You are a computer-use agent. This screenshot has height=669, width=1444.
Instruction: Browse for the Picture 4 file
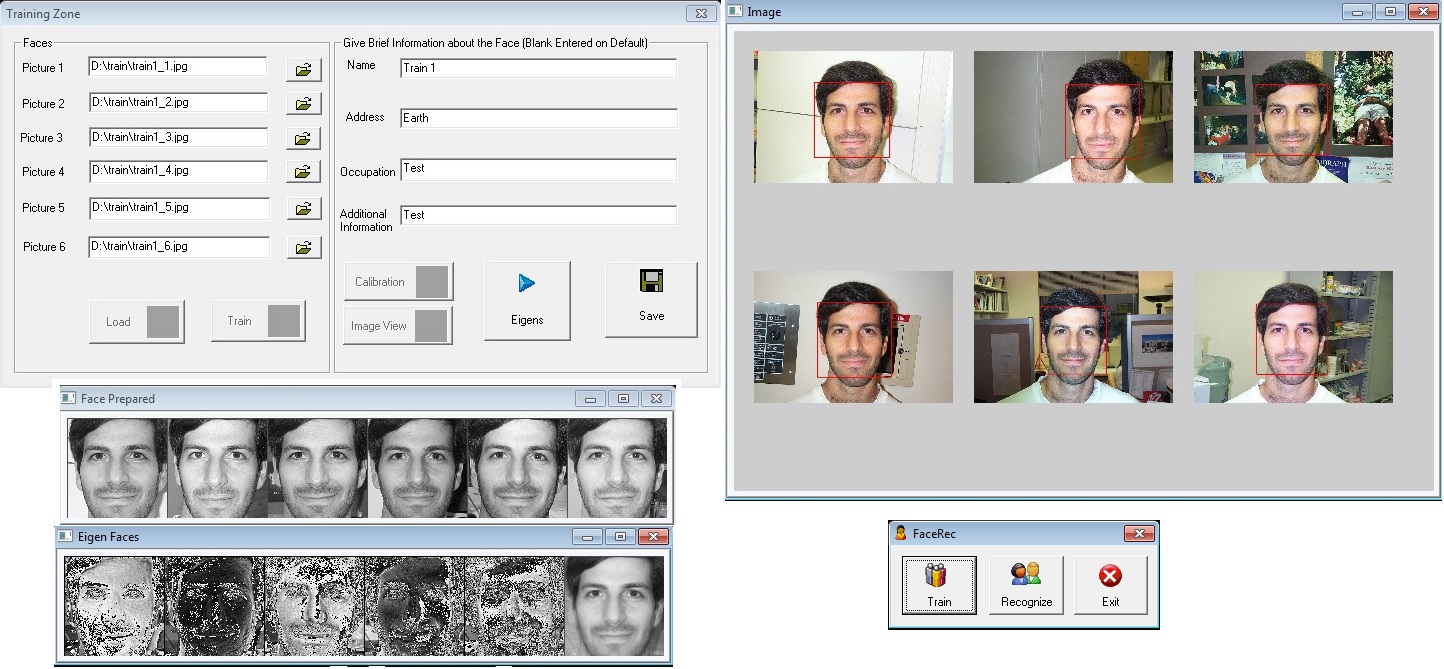click(x=304, y=172)
